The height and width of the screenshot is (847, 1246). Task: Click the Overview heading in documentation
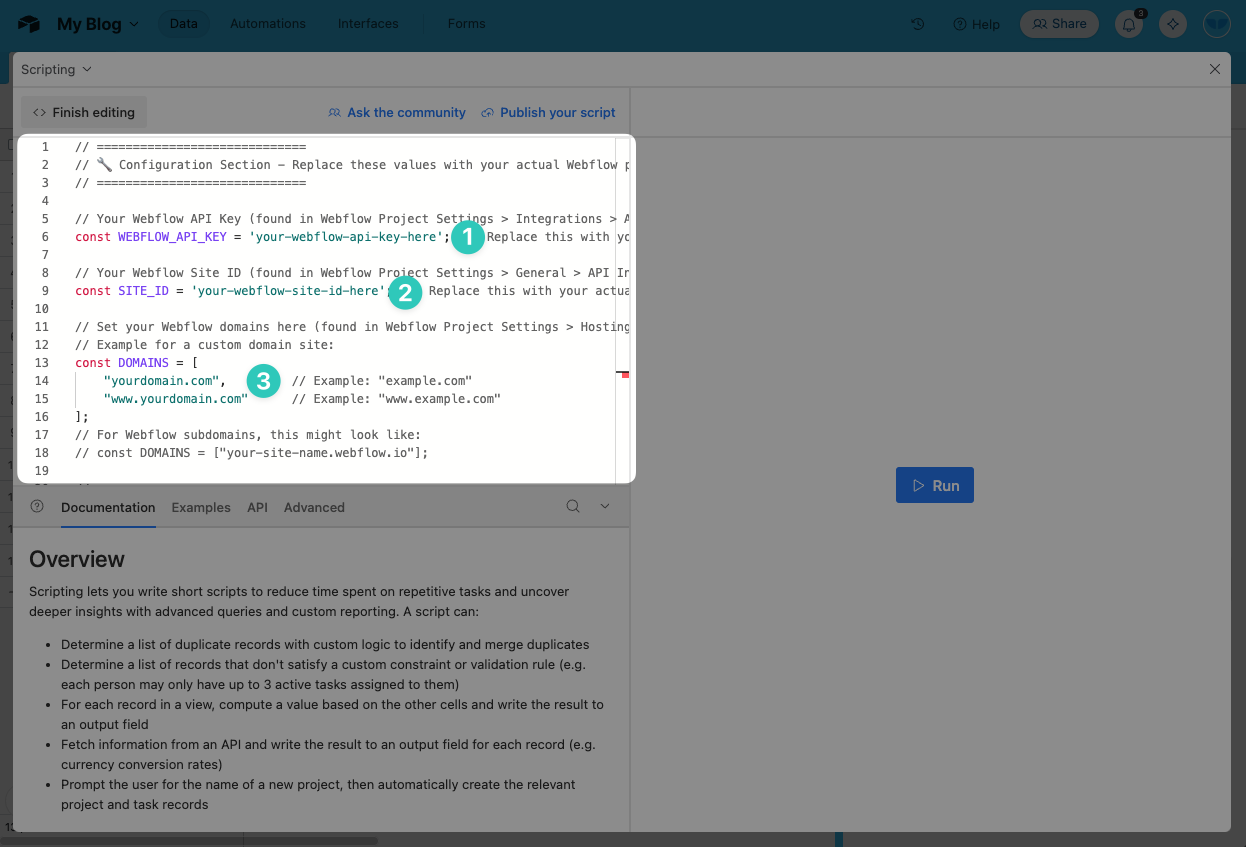pos(77,559)
